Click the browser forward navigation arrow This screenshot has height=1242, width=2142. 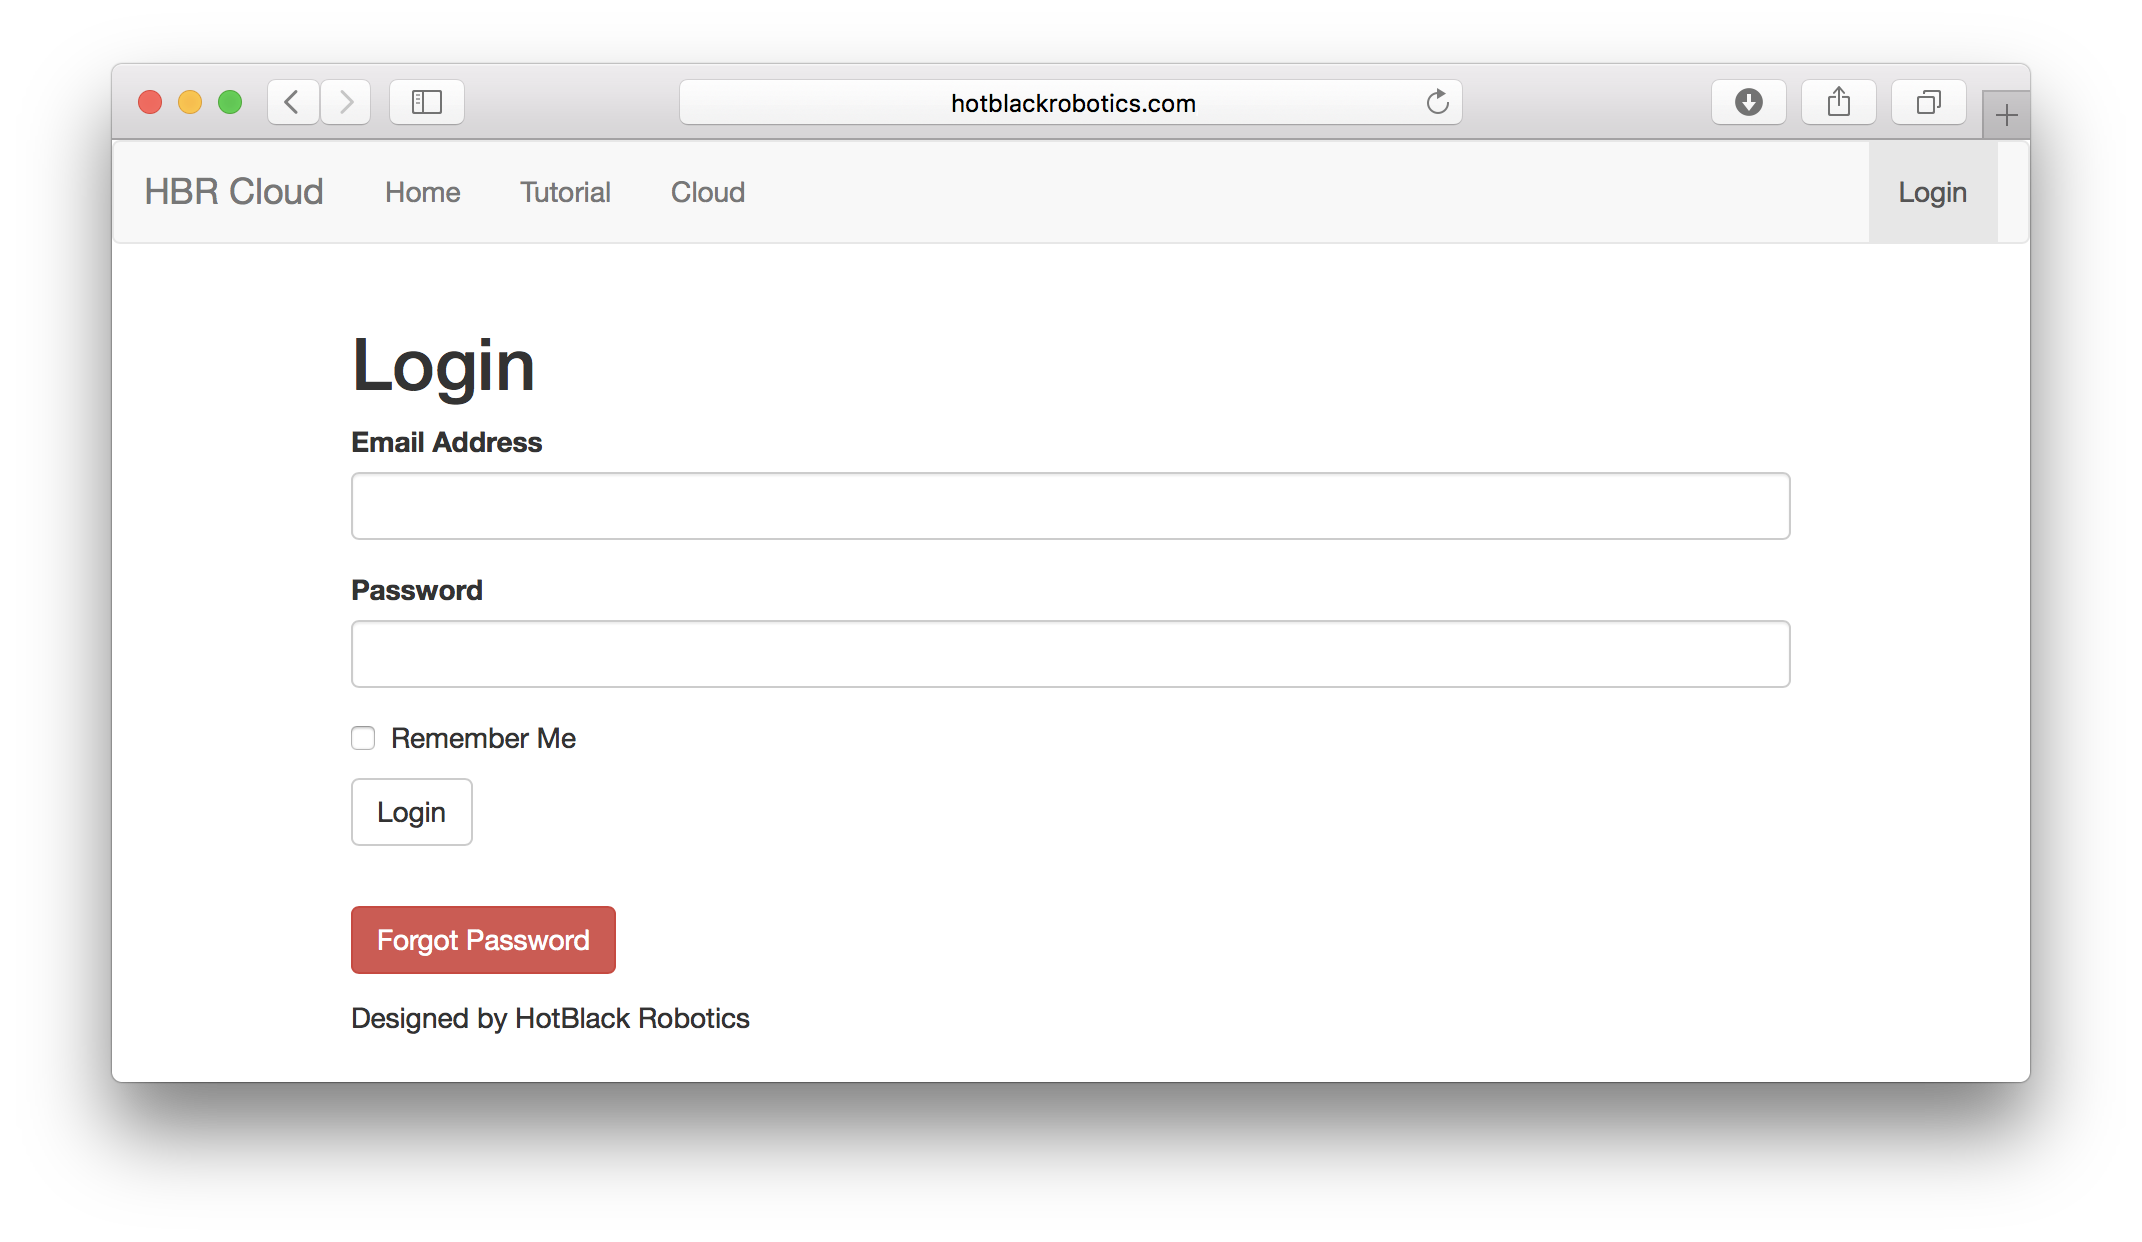344,102
